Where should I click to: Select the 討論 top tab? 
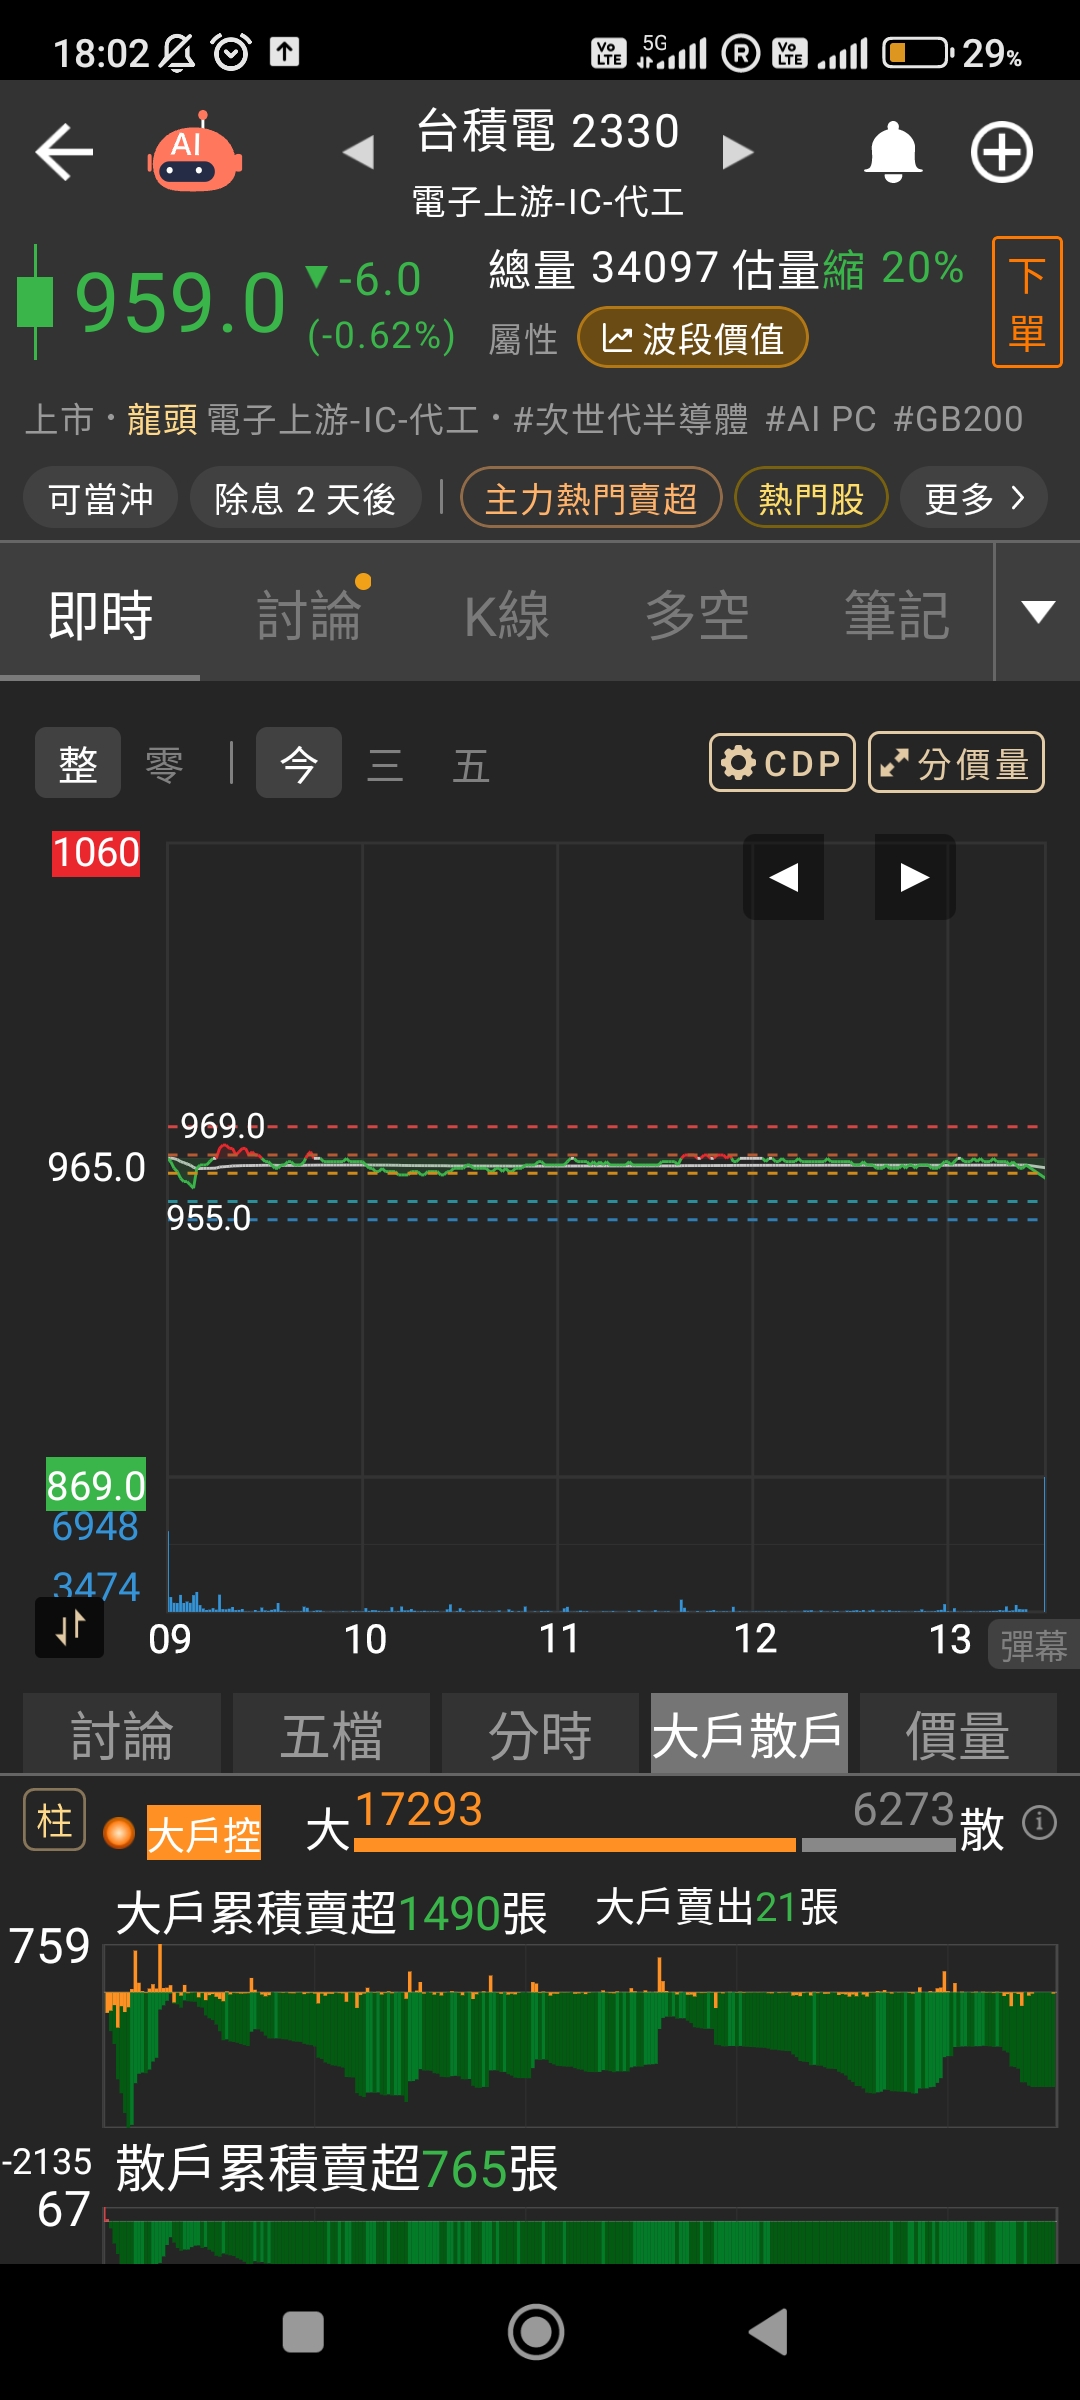(309, 614)
